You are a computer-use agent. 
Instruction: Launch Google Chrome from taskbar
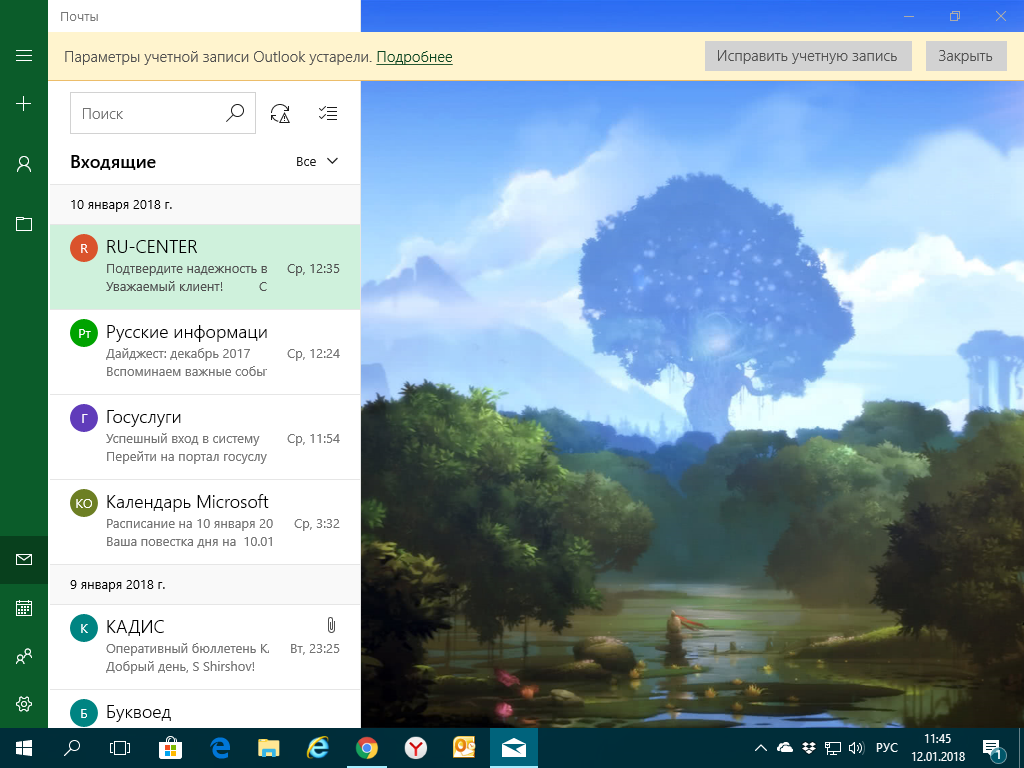(x=366, y=748)
